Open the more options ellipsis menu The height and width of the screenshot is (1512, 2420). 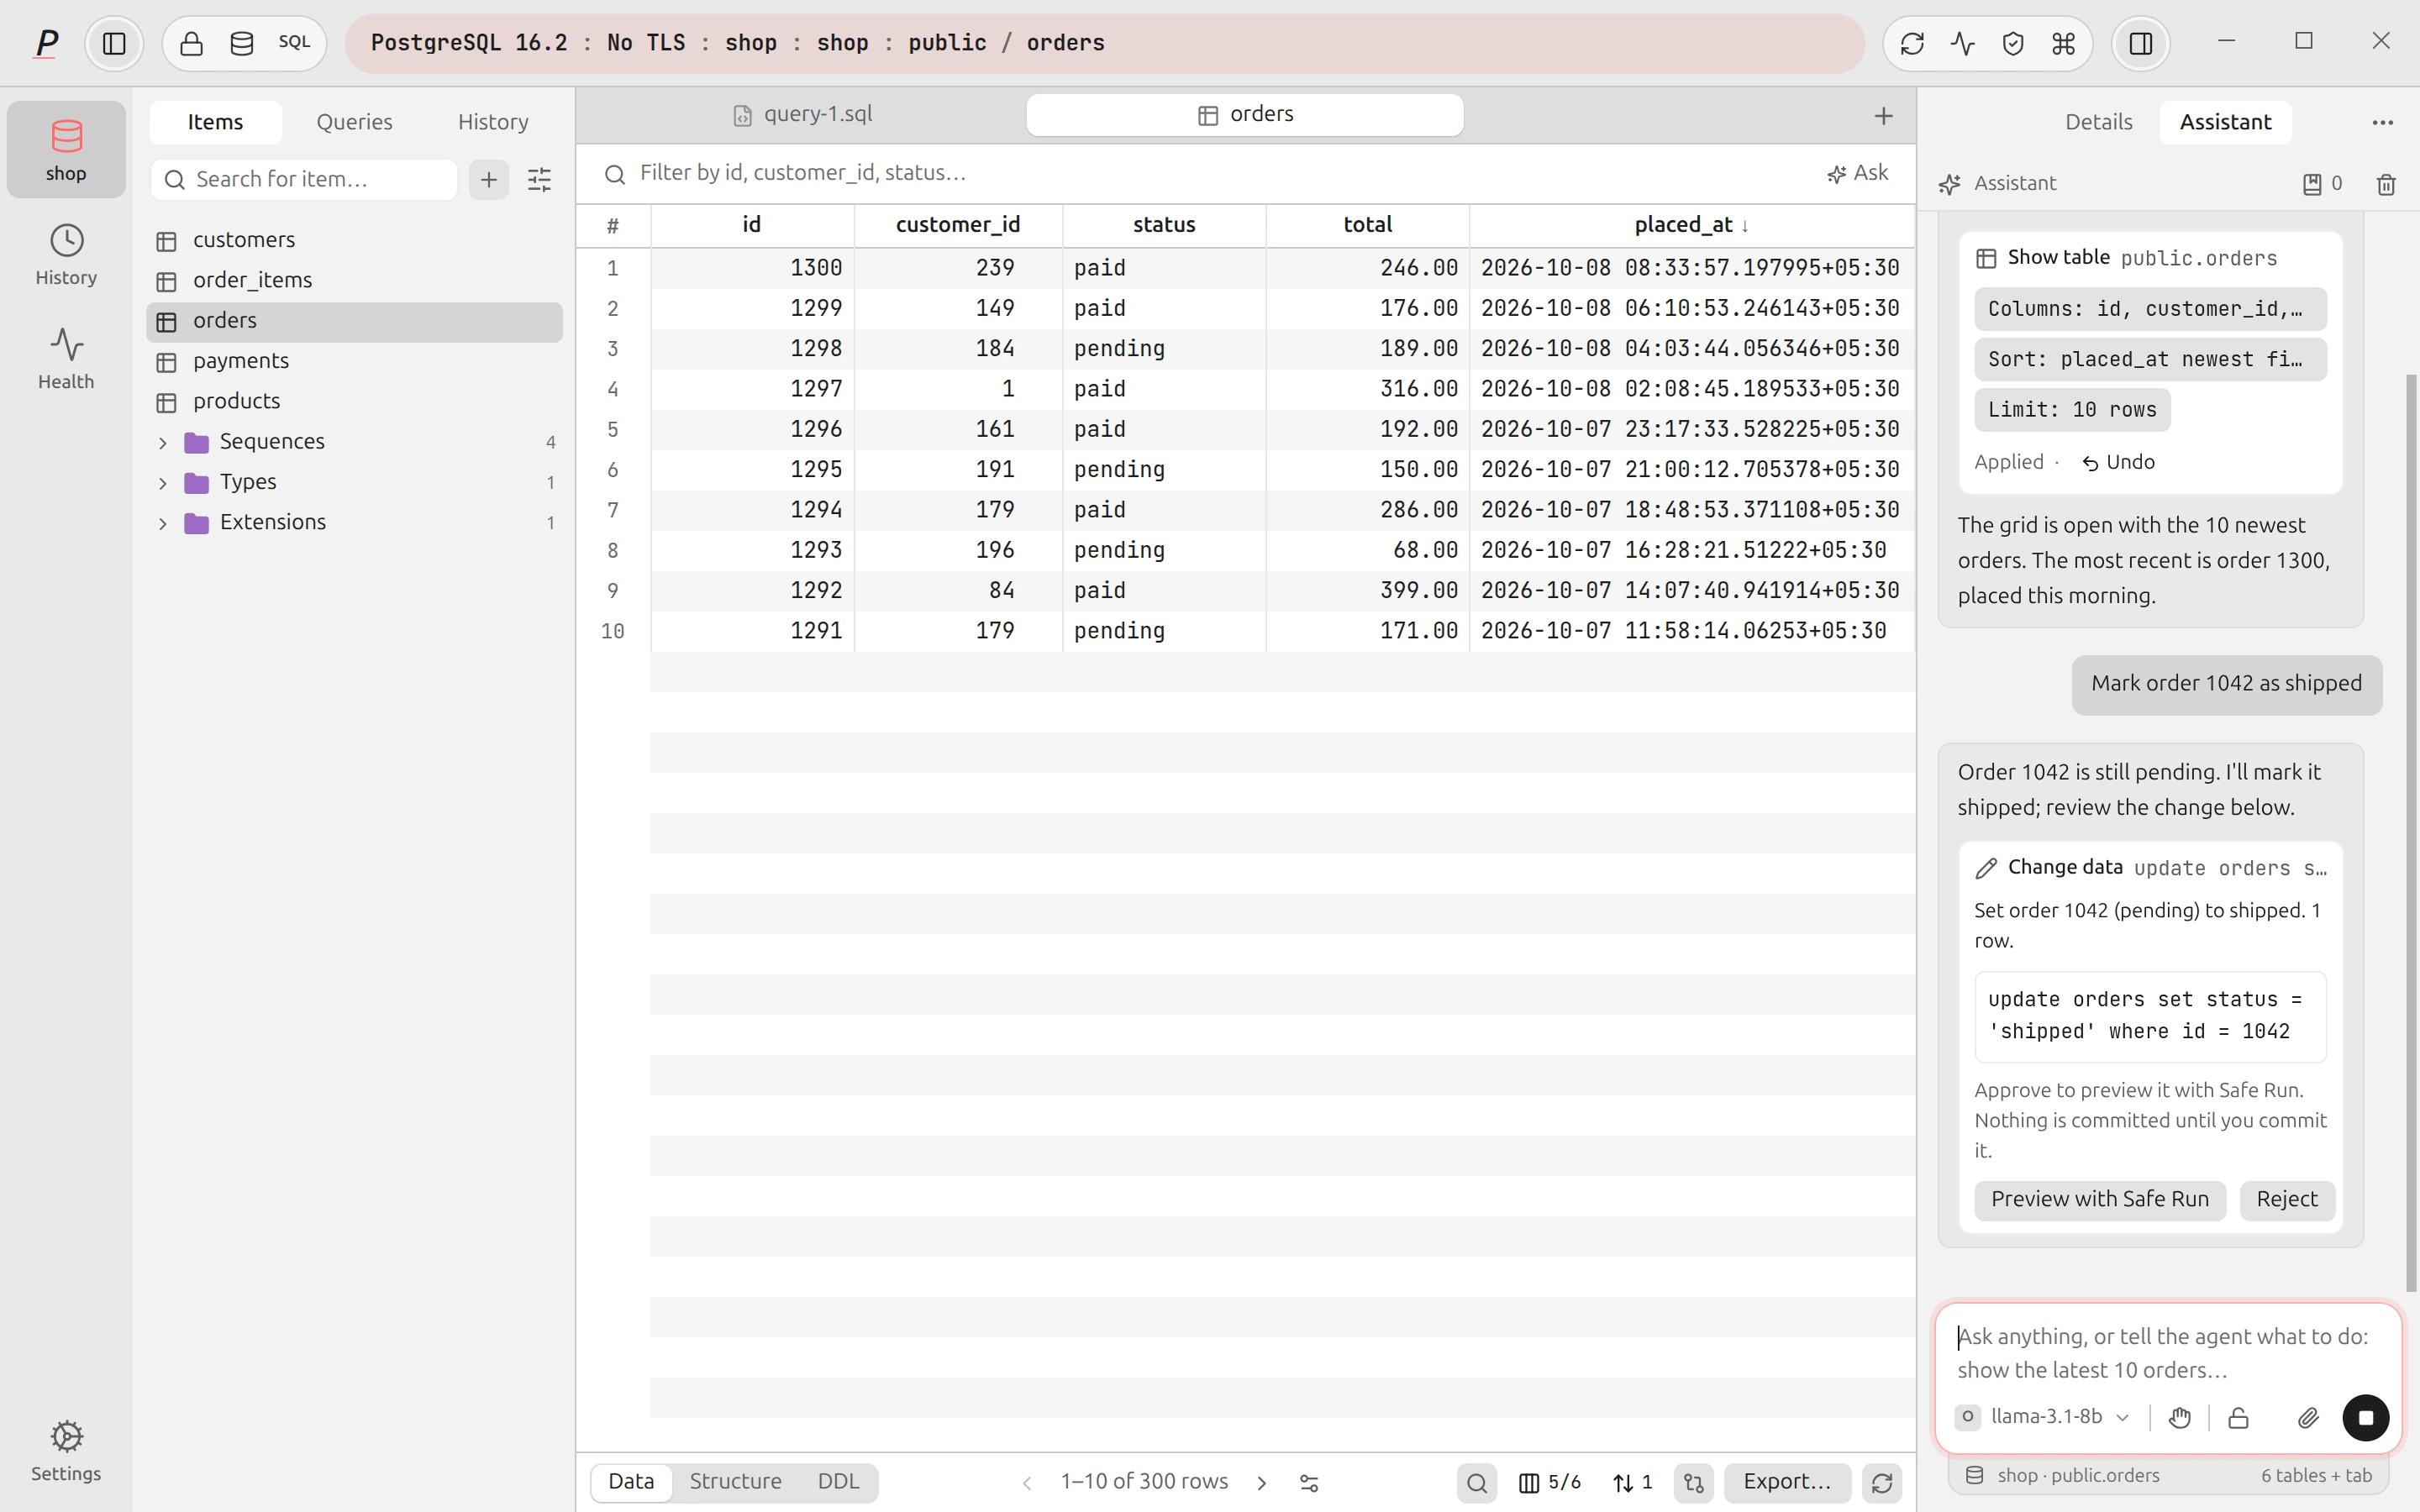(2382, 122)
